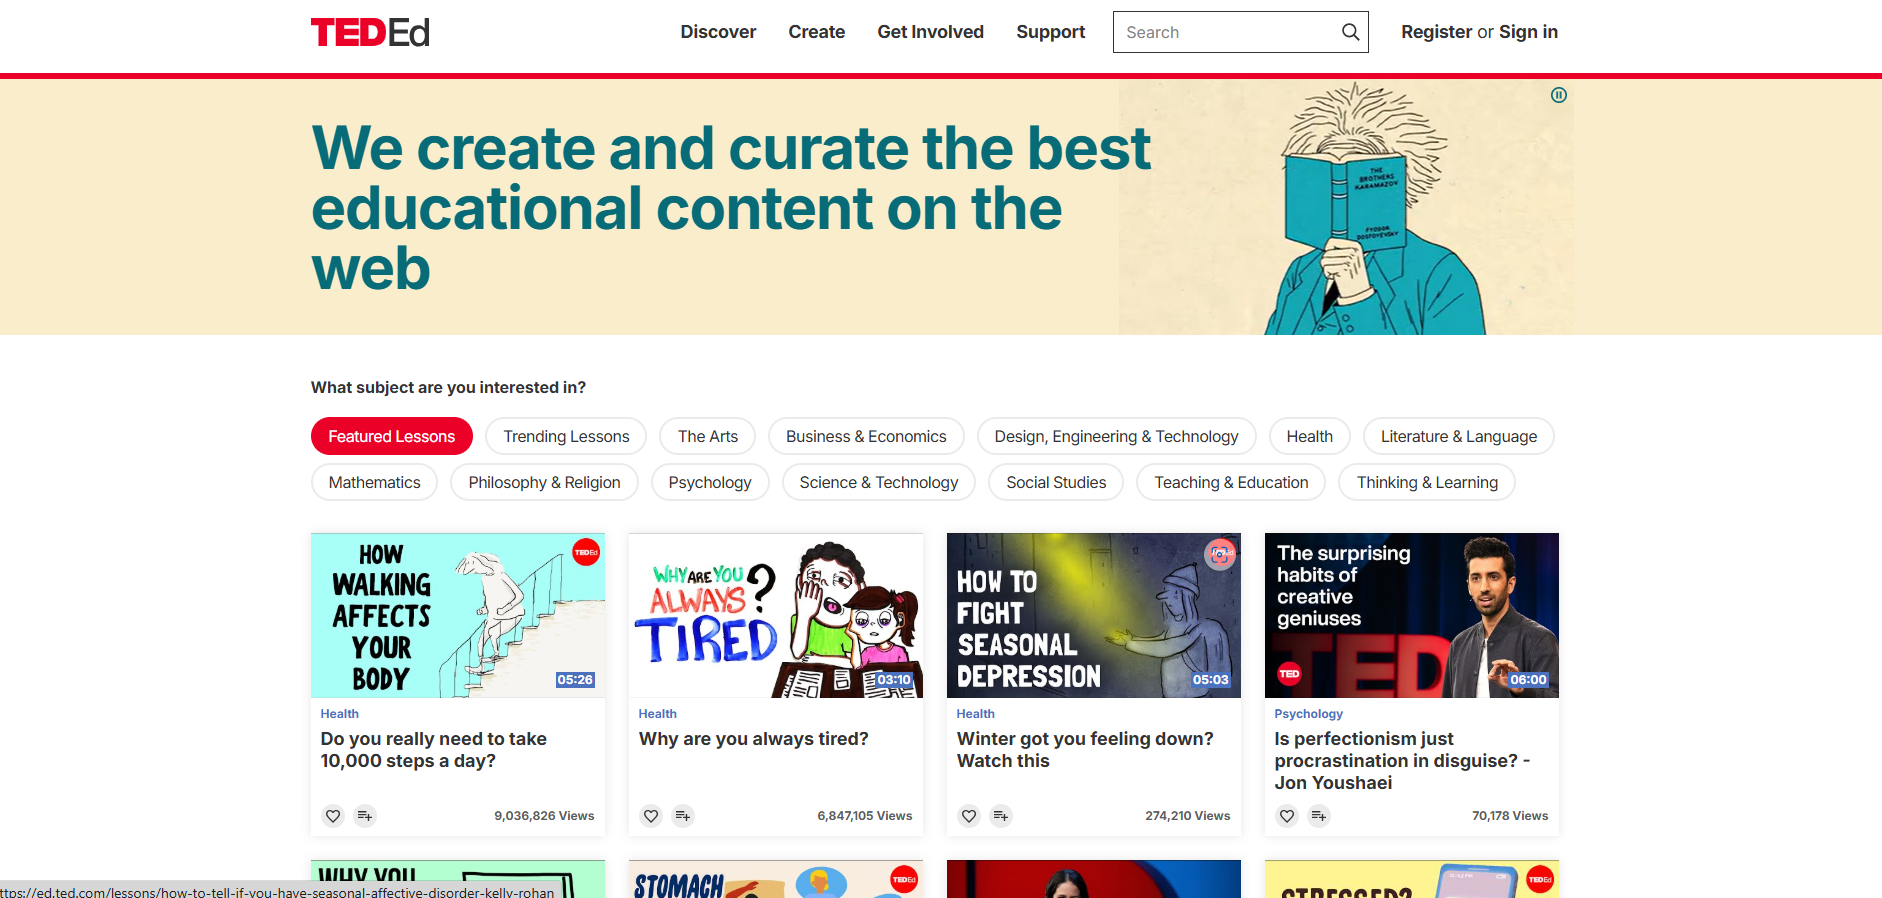Image resolution: width=1882 pixels, height=898 pixels.
Task: Add 'Why are you always tired?' to playlist
Action: pyautogui.click(x=683, y=816)
